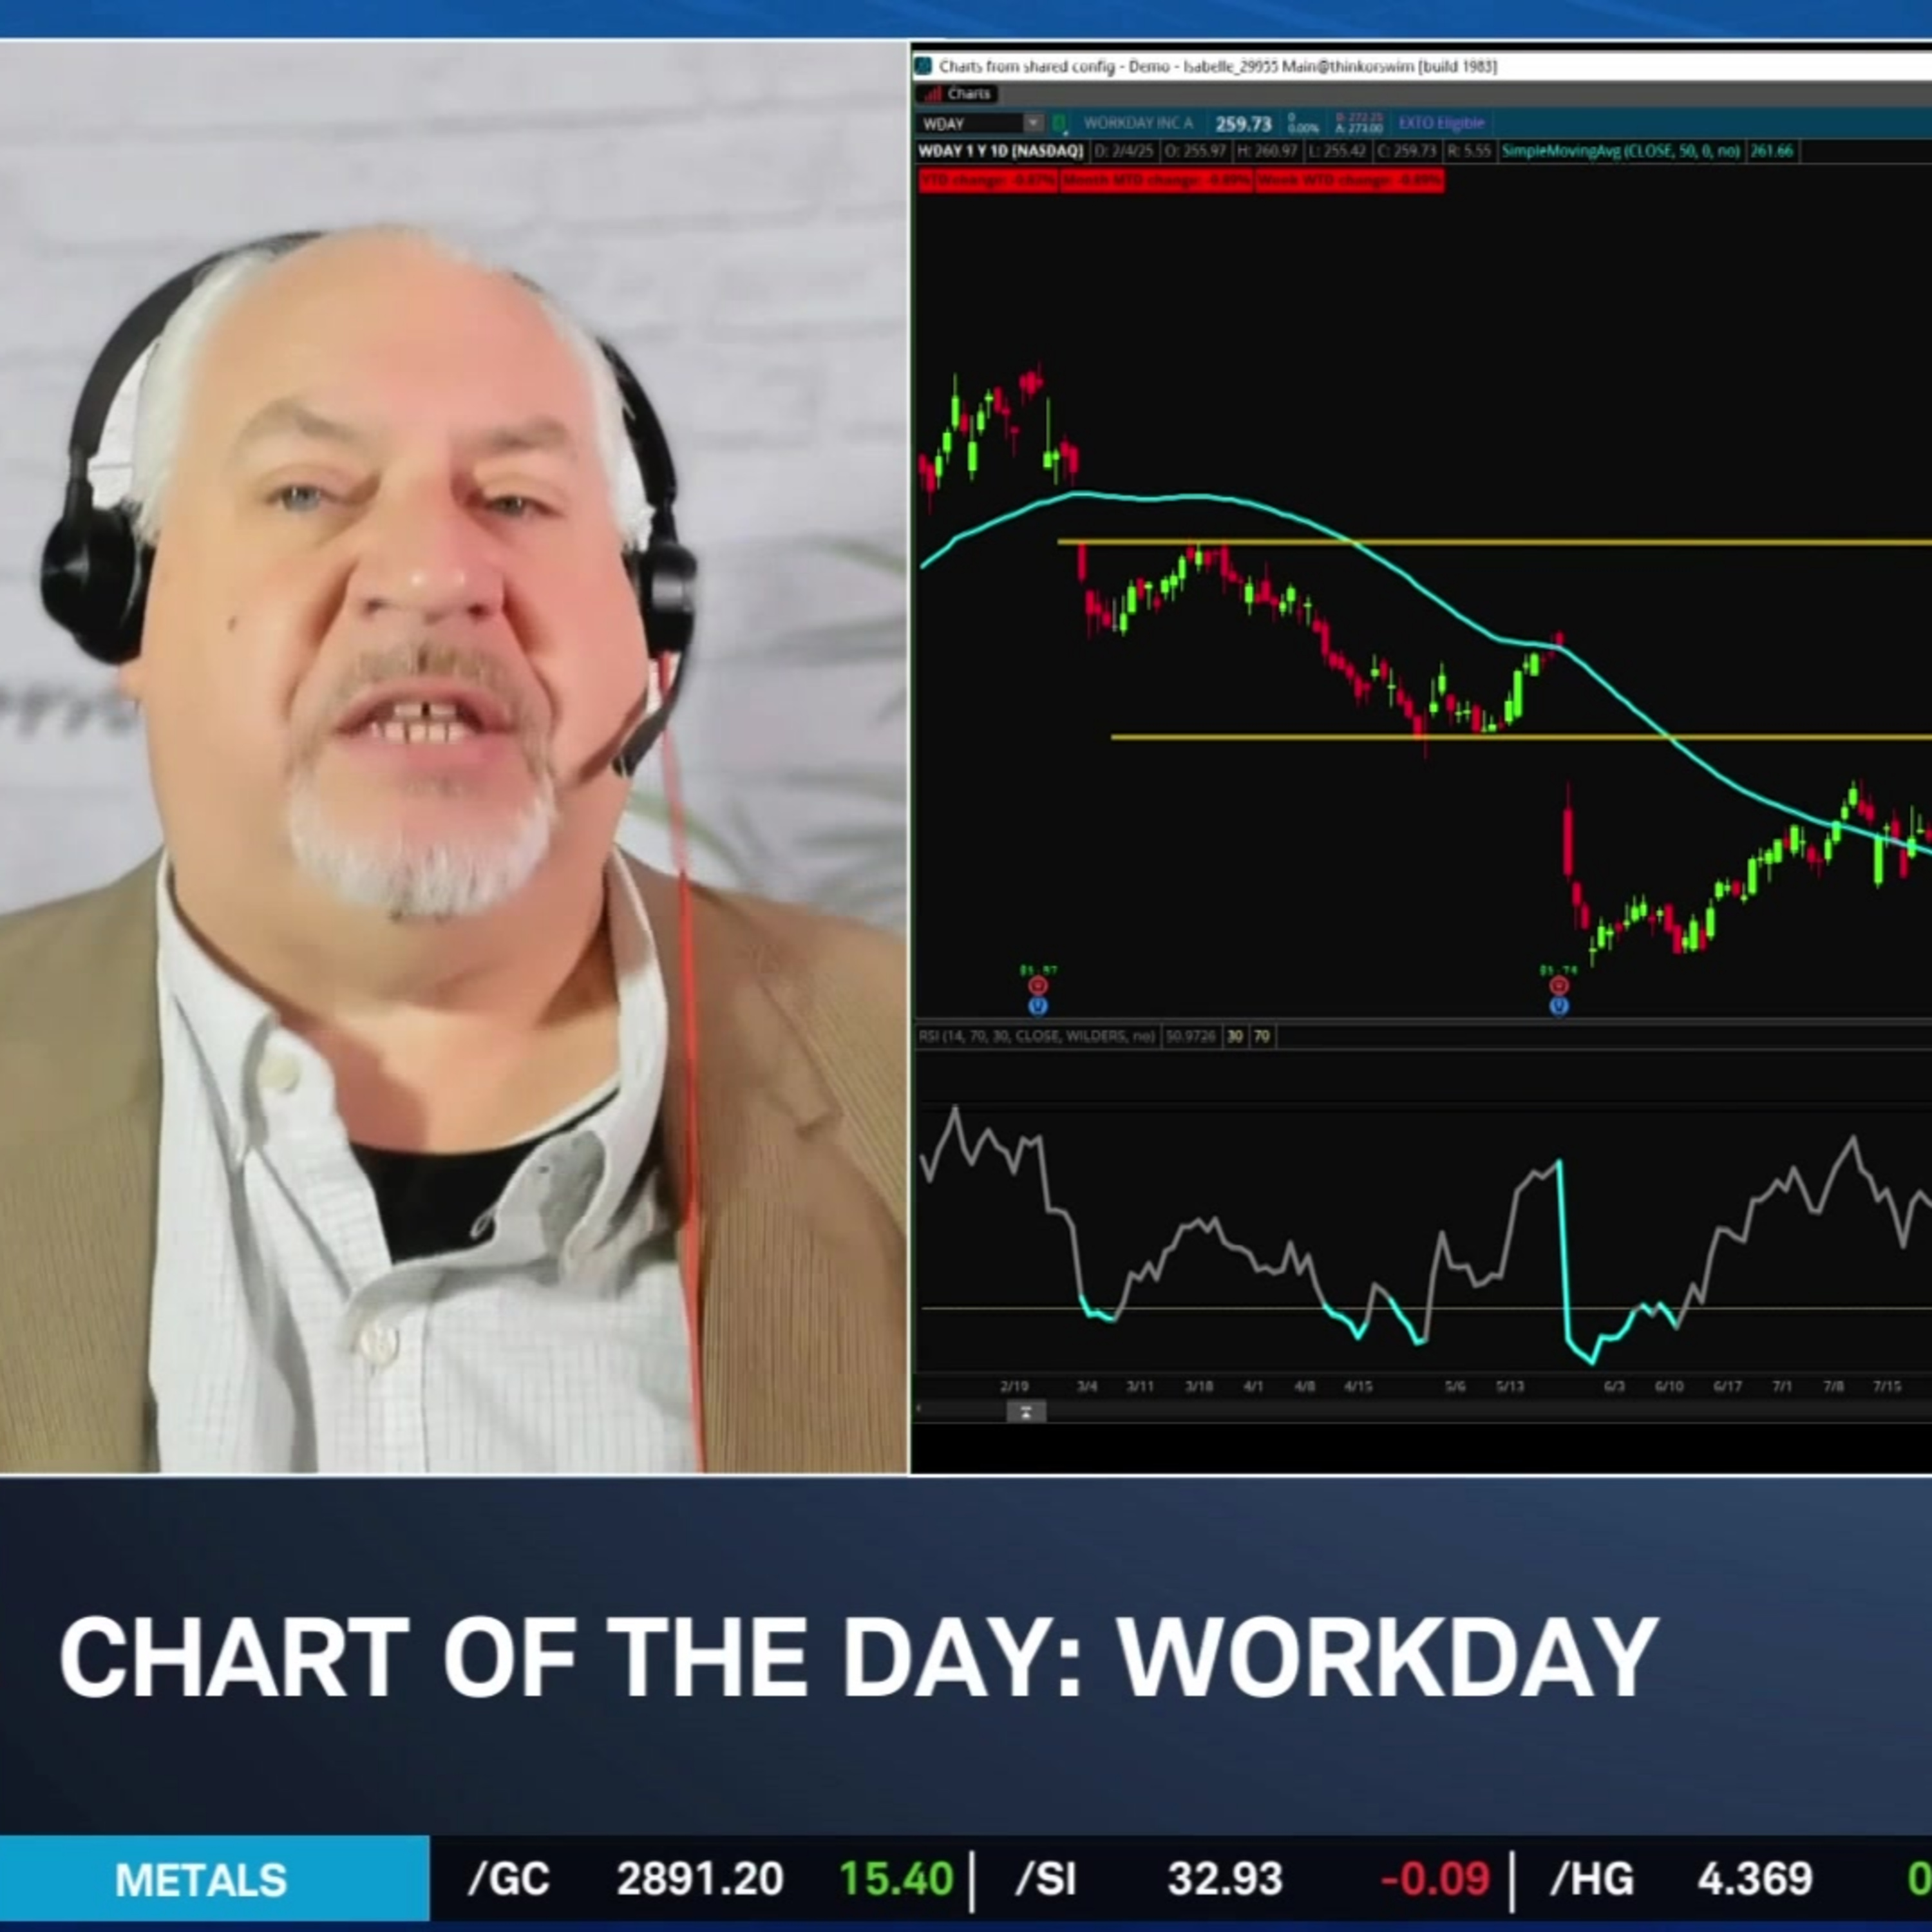
Task: Click the METALS label in ticker
Action: pos(201,1881)
